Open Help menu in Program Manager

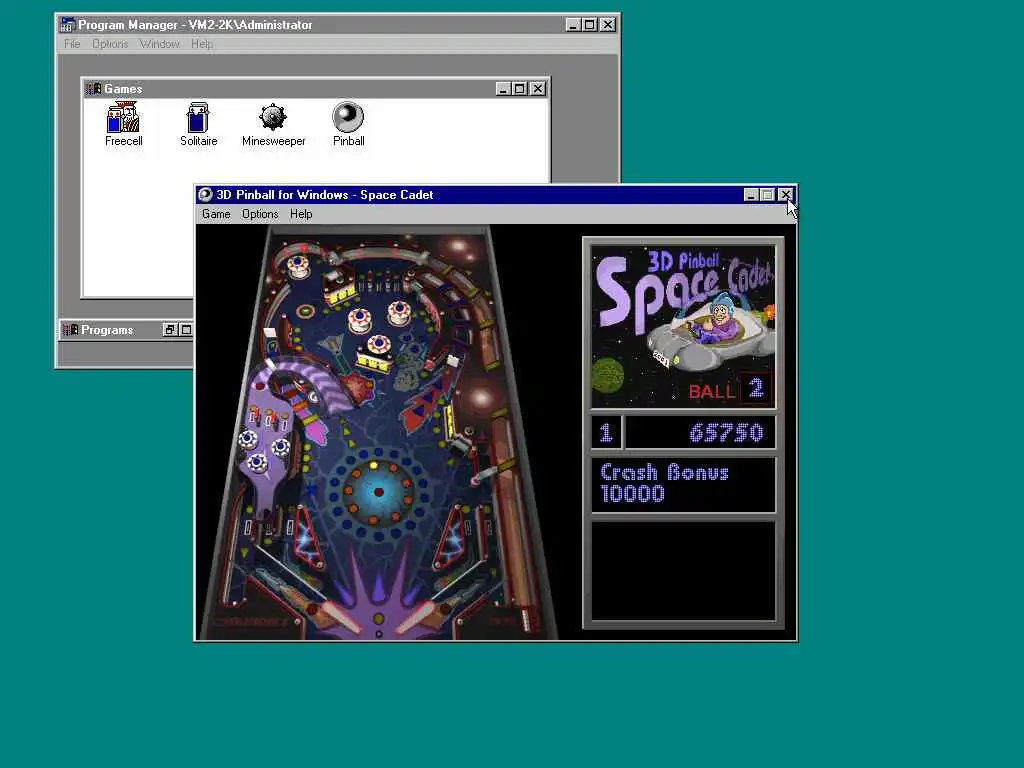pos(202,44)
